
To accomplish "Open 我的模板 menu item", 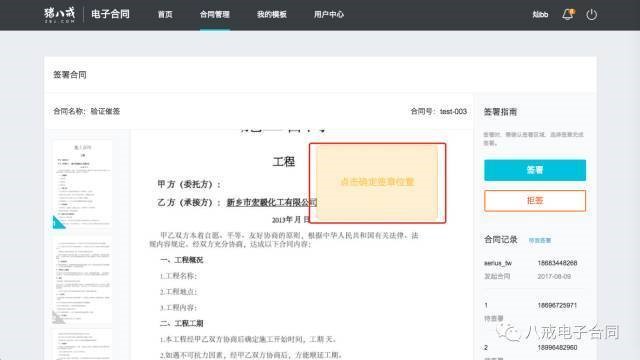I will (272, 15).
